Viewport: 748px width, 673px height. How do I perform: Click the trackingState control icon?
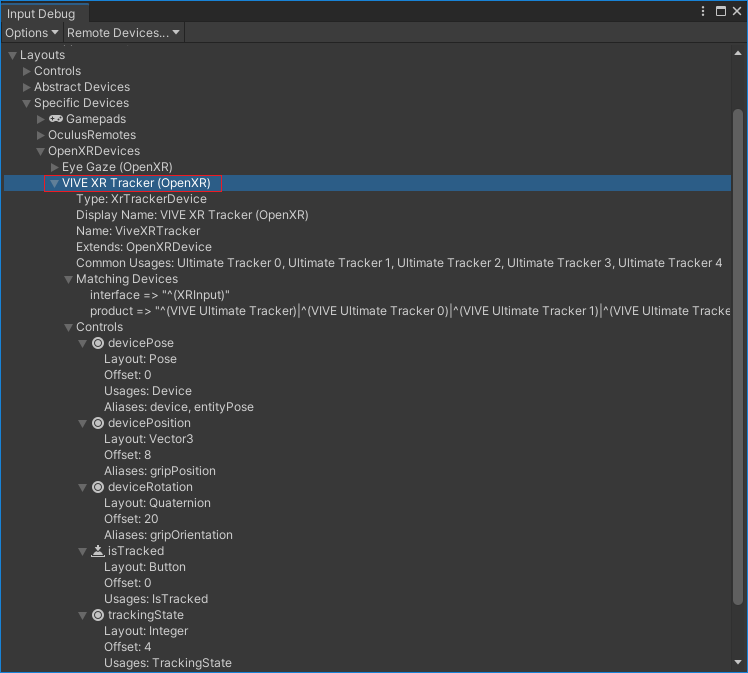click(x=98, y=615)
